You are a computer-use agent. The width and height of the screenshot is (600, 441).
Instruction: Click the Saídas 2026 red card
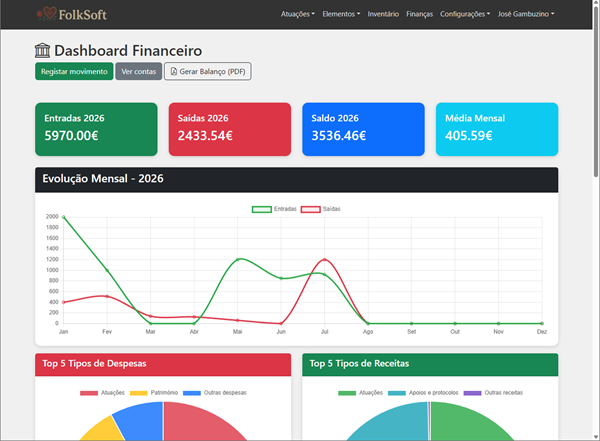(x=230, y=129)
